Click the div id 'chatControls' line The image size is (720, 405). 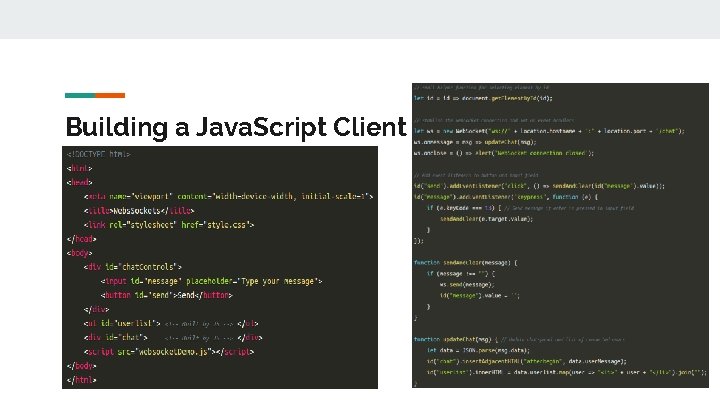133,267
